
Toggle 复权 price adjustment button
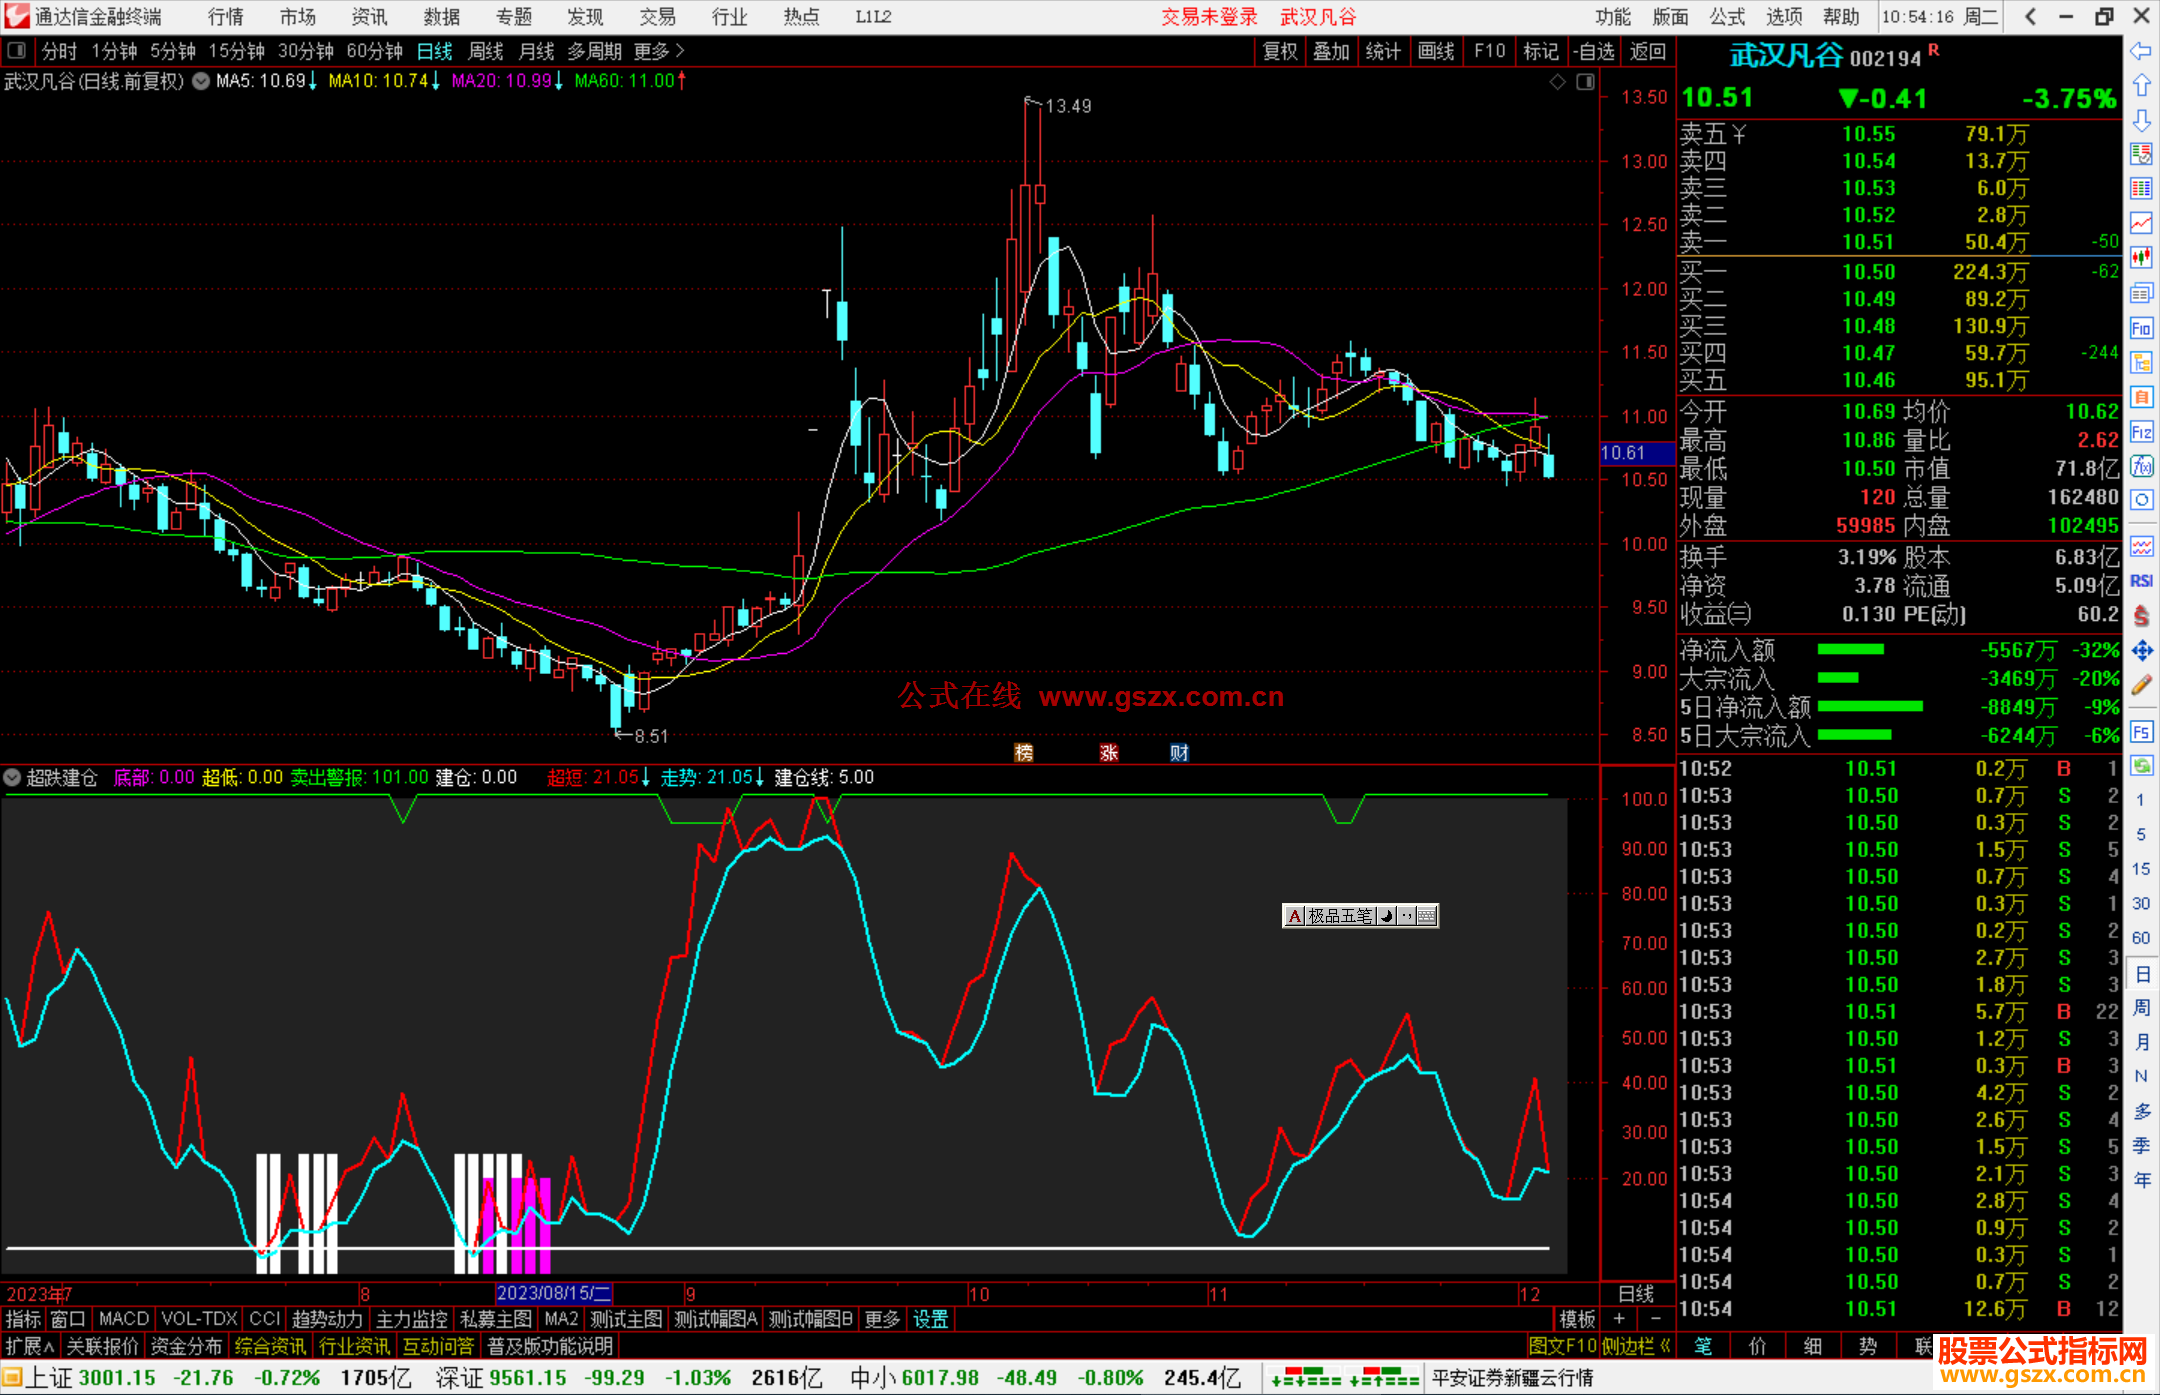pyautogui.click(x=1279, y=51)
